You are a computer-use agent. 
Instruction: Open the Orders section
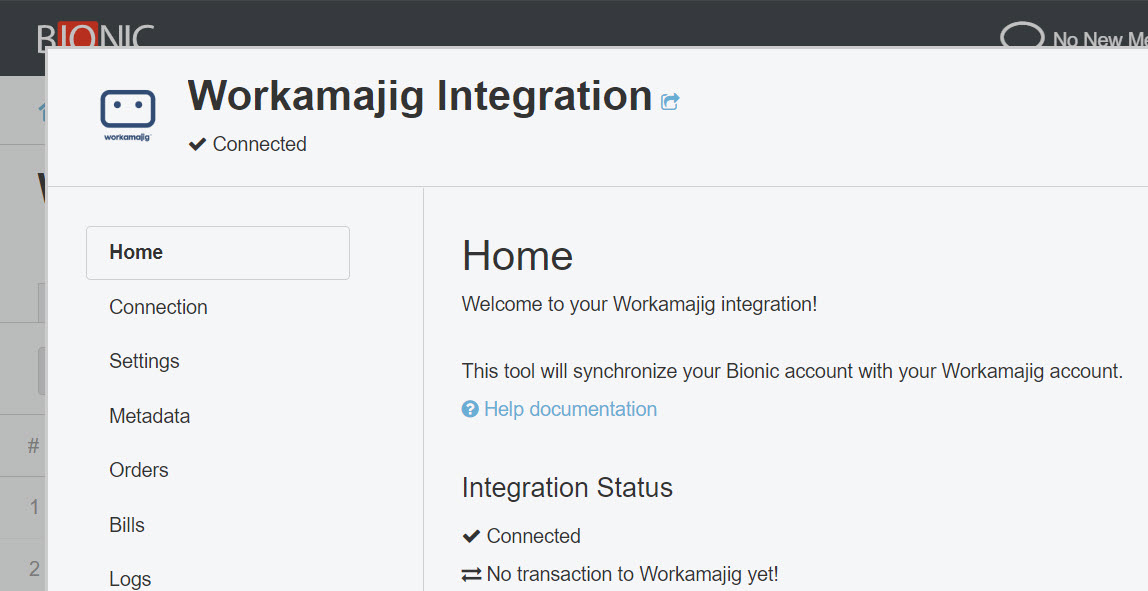point(139,470)
